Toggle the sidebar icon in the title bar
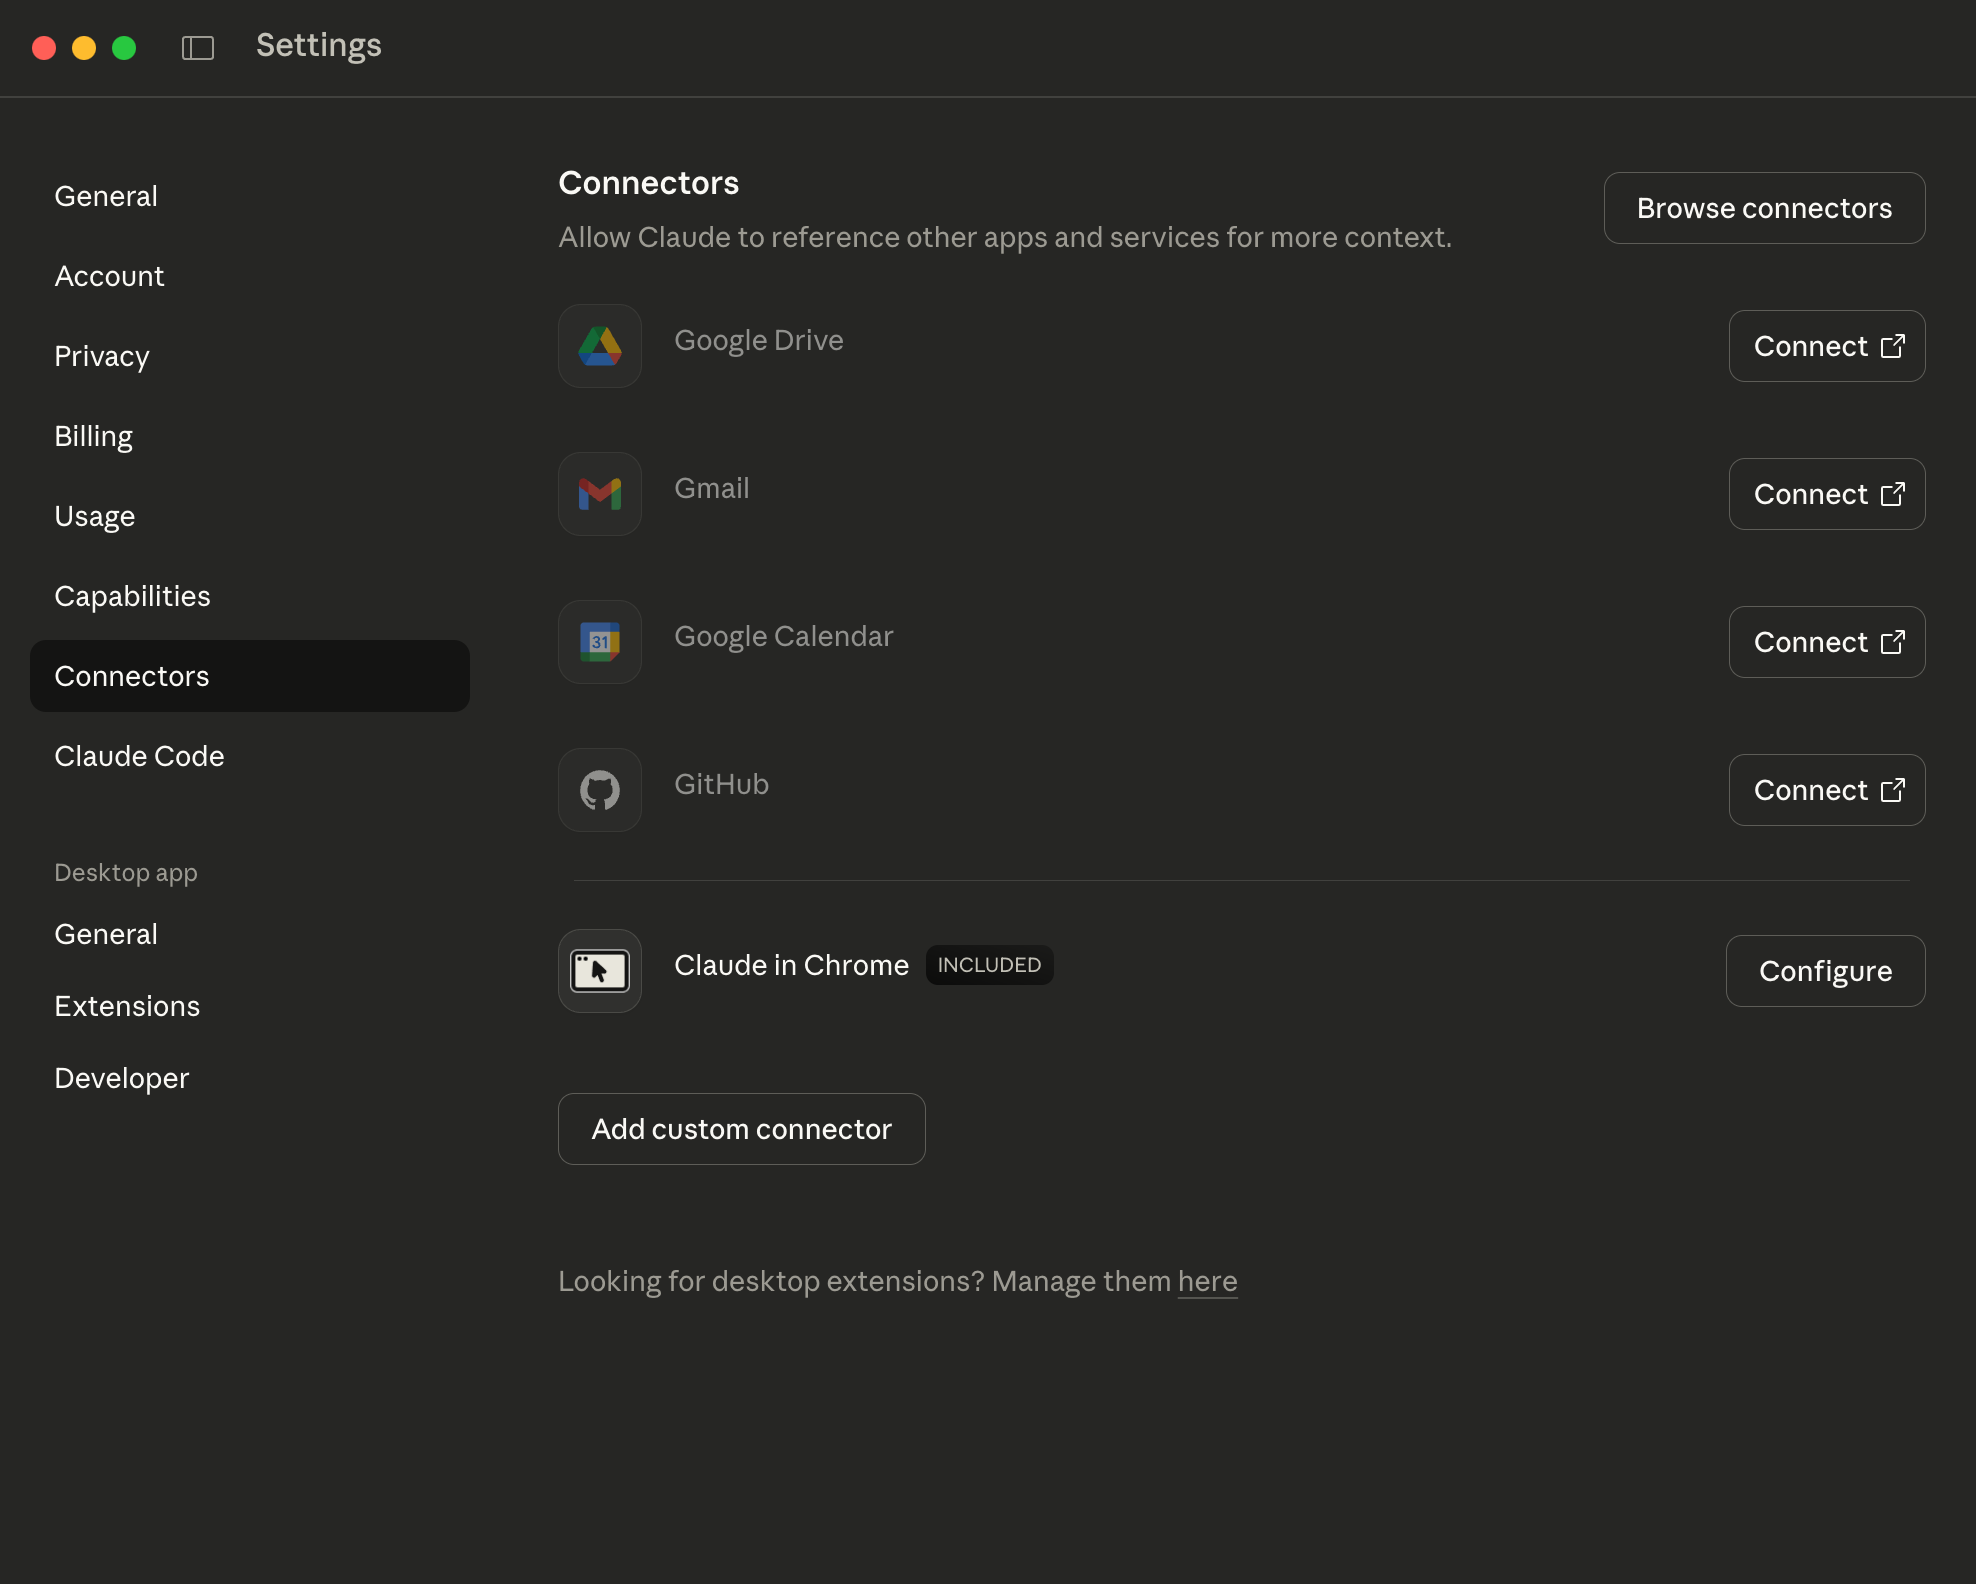Screen dimensions: 1976x1584 198,47
